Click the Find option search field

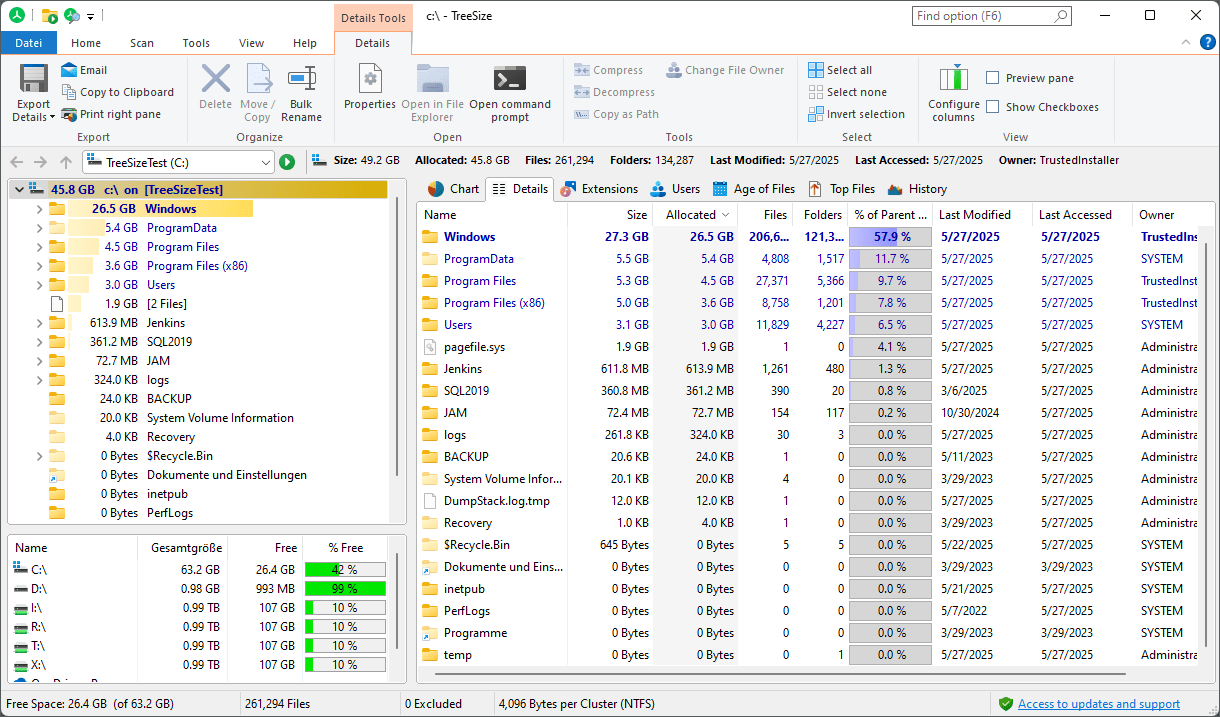pyautogui.click(x=982, y=16)
